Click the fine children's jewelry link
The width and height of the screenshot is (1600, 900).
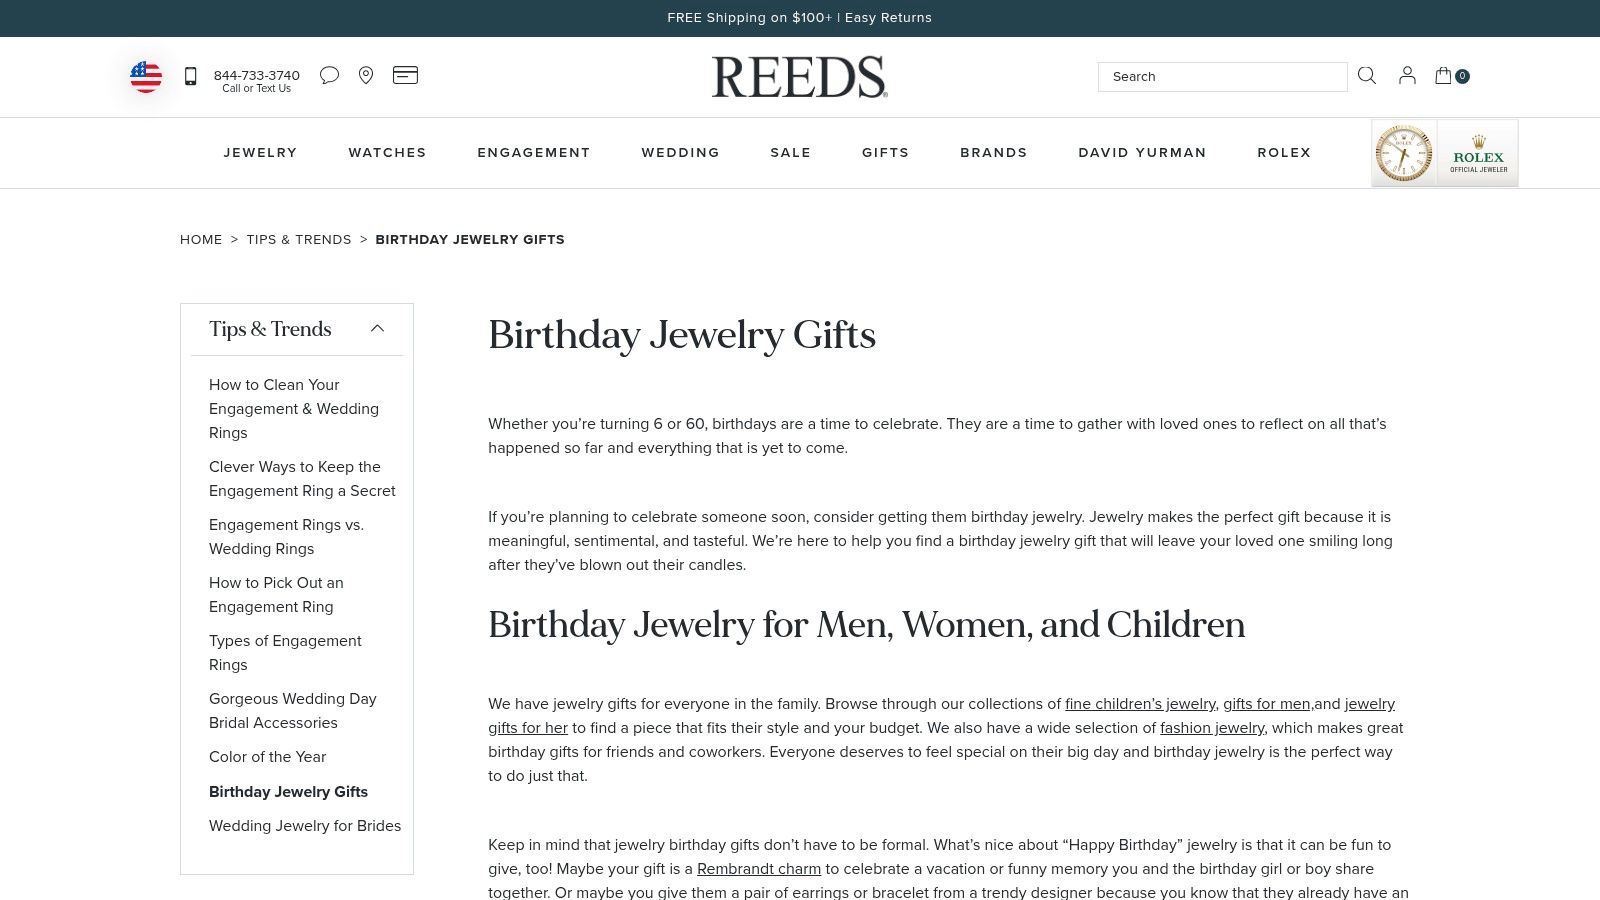(1140, 704)
